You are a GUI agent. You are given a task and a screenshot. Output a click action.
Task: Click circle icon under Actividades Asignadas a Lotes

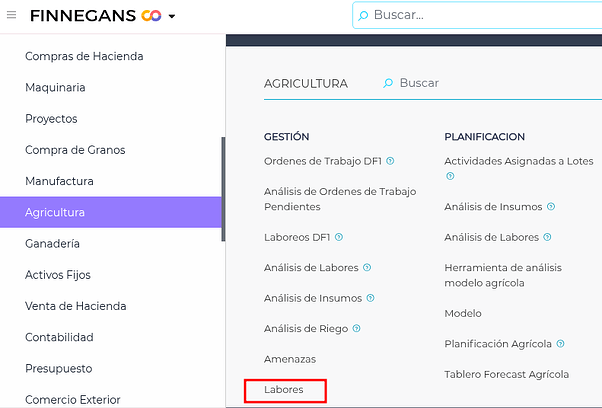pyautogui.click(x=450, y=177)
